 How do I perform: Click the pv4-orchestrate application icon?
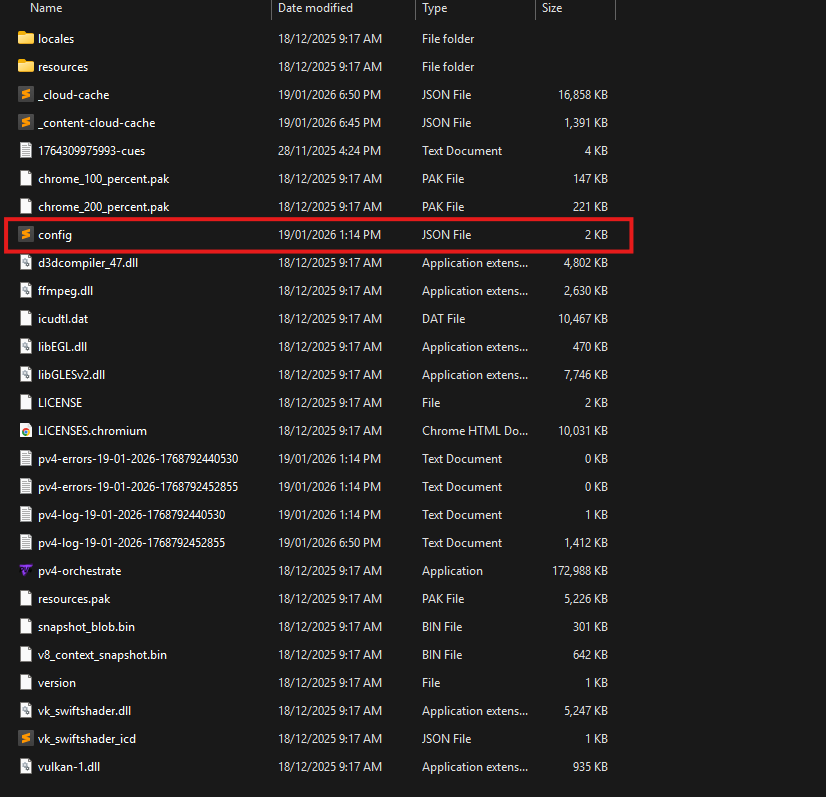pyautogui.click(x=26, y=570)
